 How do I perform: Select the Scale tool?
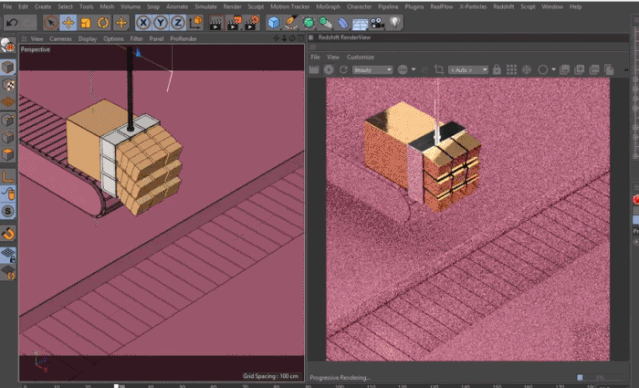[86, 22]
